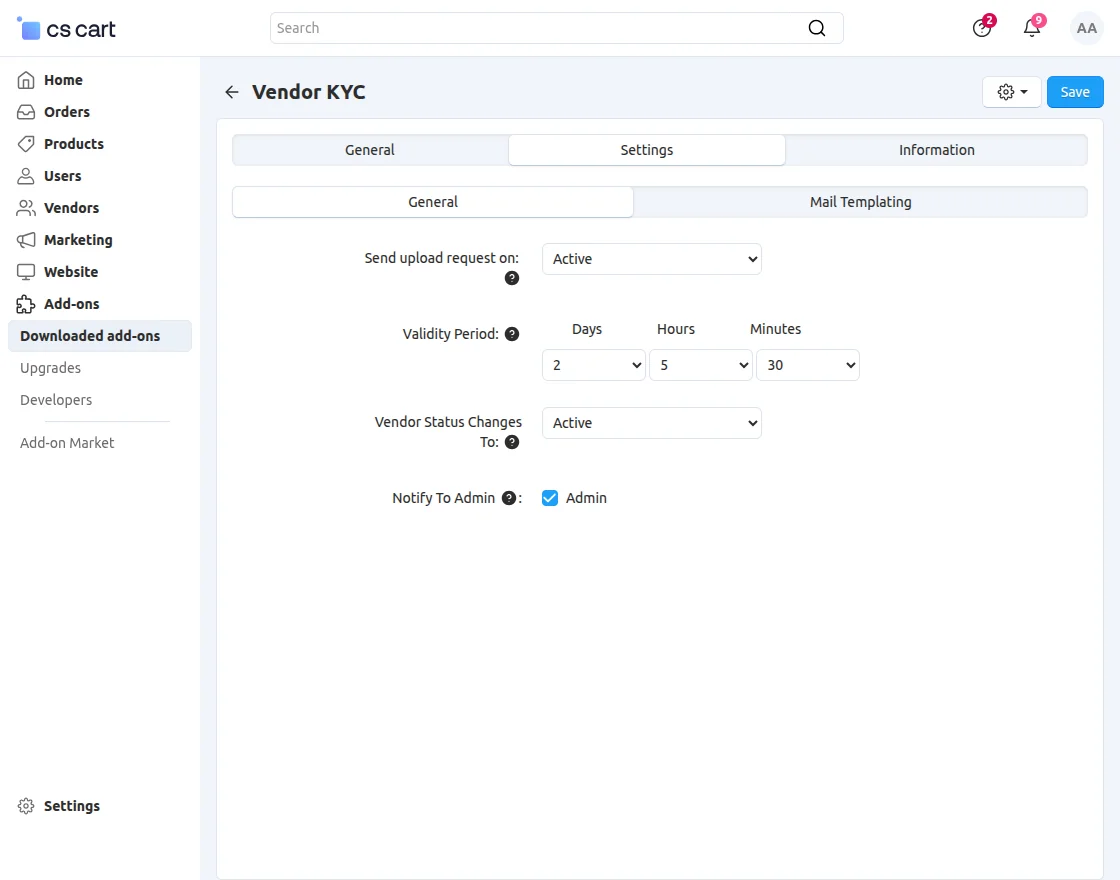Open the Mail Templating tab

click(x=860, y=201)
